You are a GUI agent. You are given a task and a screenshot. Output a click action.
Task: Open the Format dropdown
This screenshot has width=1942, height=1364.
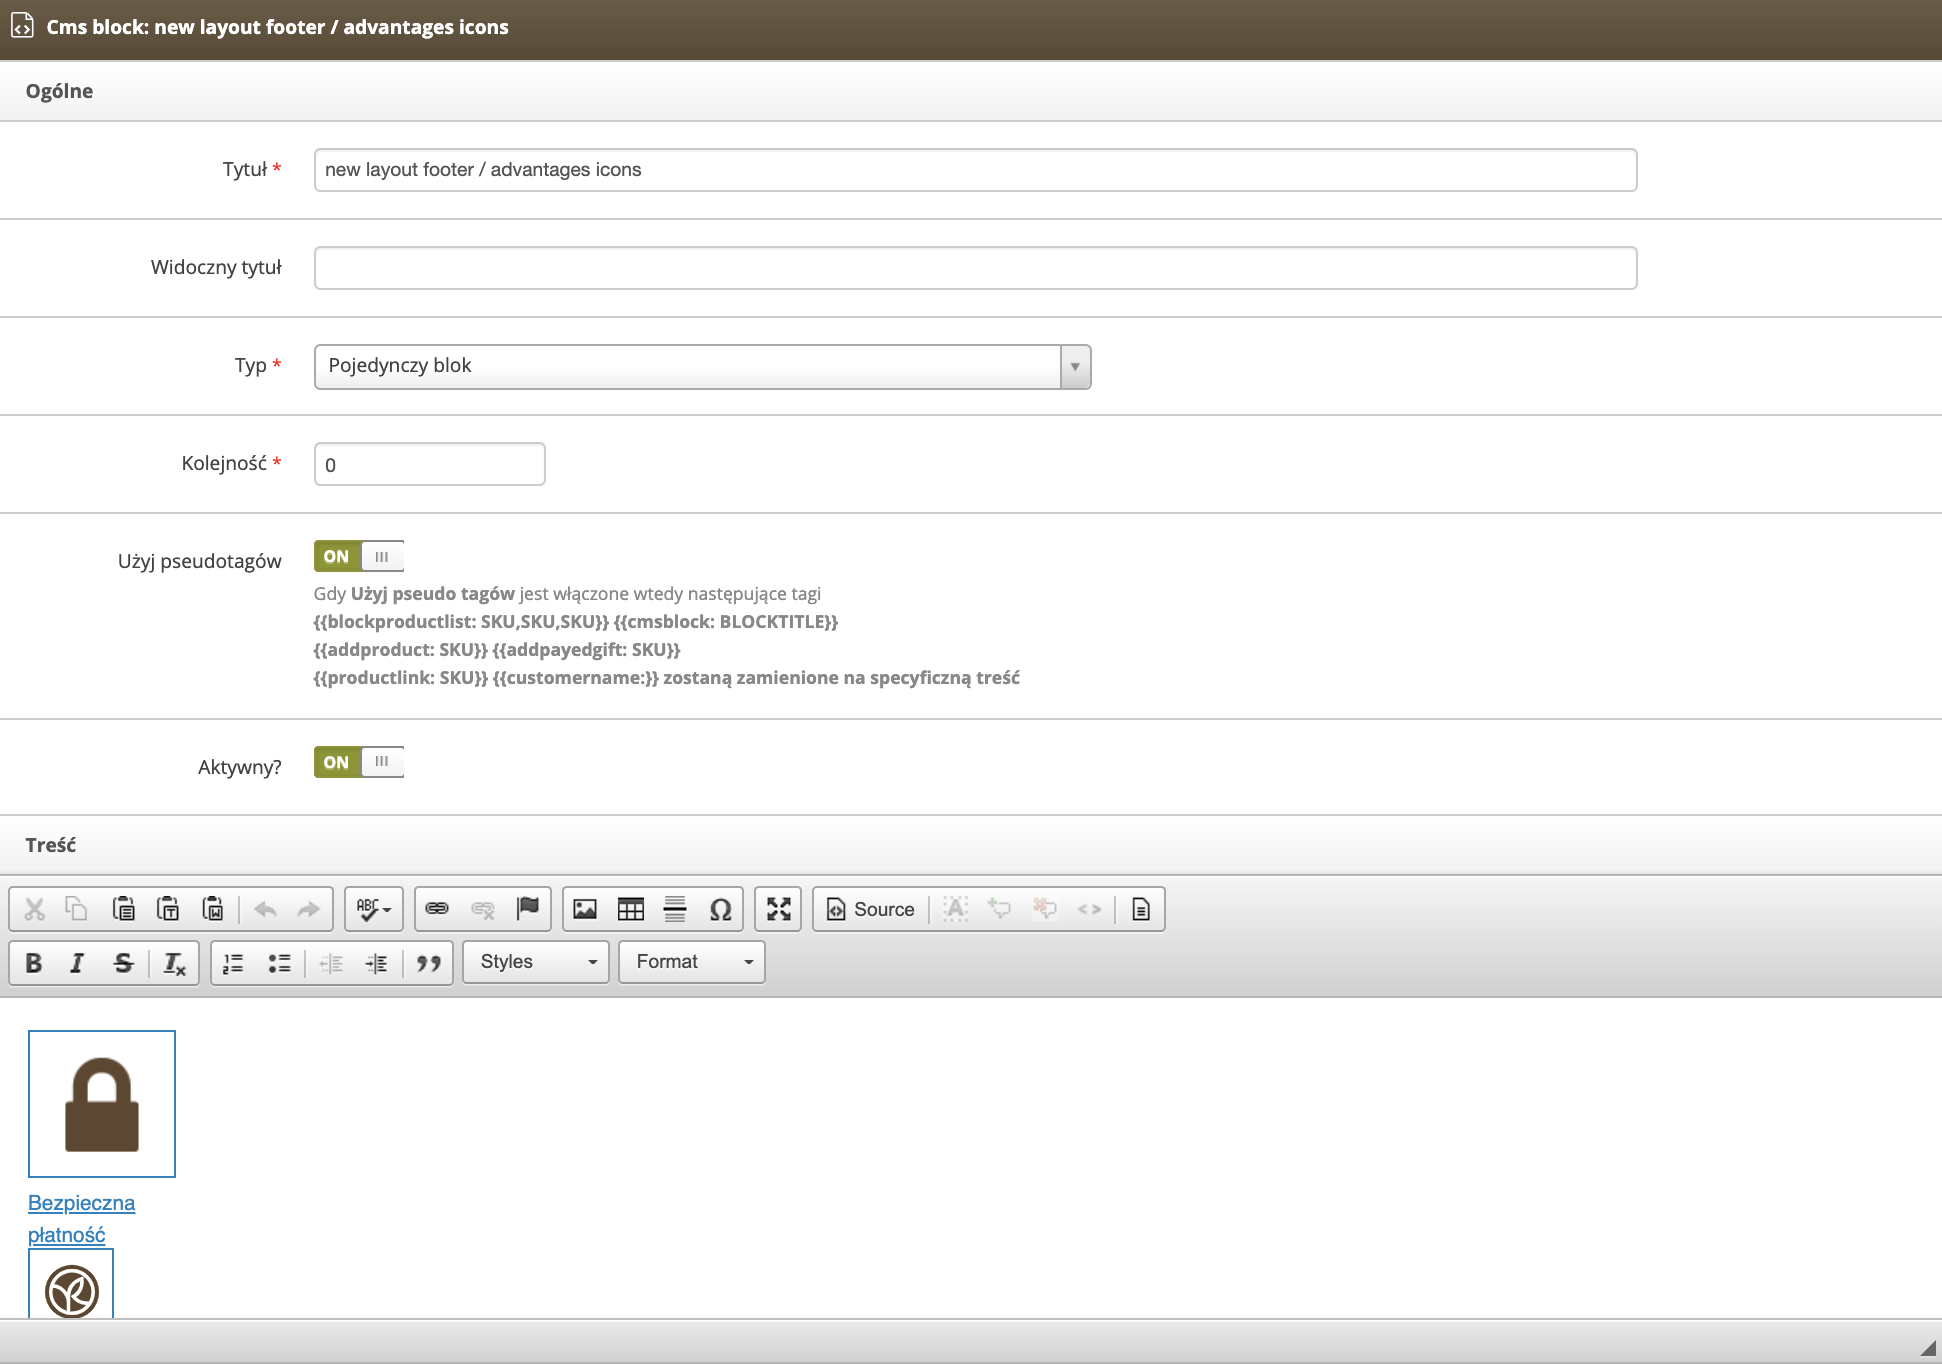click(692, 962)
